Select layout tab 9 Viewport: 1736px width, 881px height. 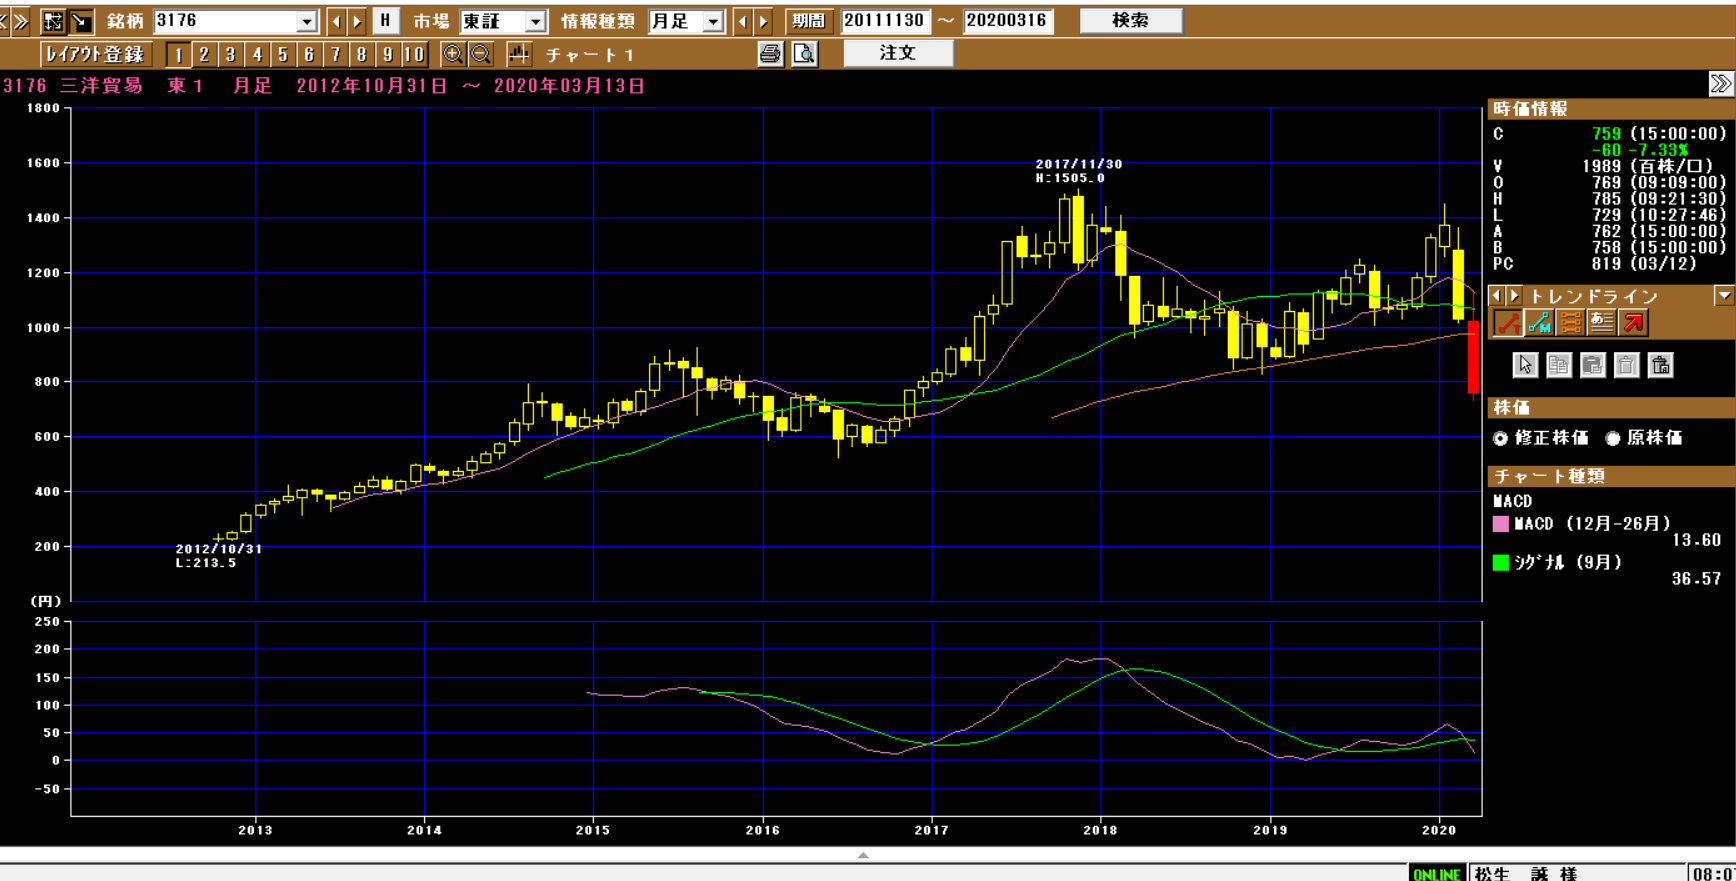click(x=387, y=55)
